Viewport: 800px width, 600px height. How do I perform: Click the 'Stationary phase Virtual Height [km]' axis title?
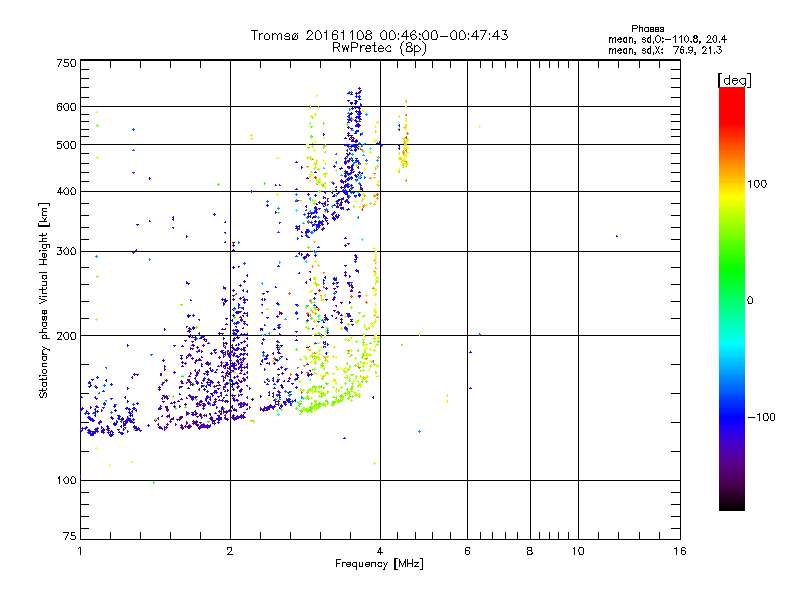(44, 301)
